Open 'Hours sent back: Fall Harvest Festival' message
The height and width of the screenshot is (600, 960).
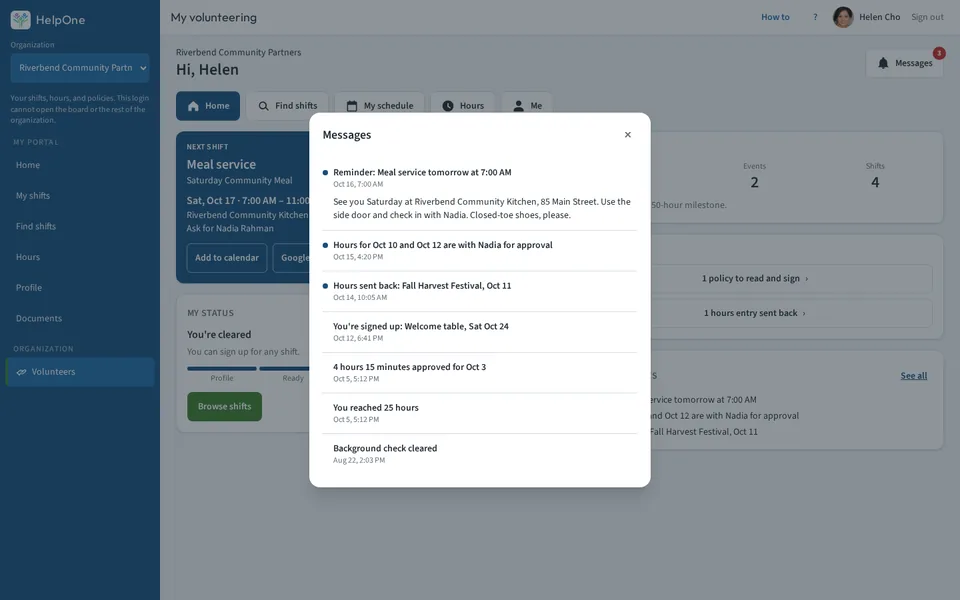[x=479, y=291]
